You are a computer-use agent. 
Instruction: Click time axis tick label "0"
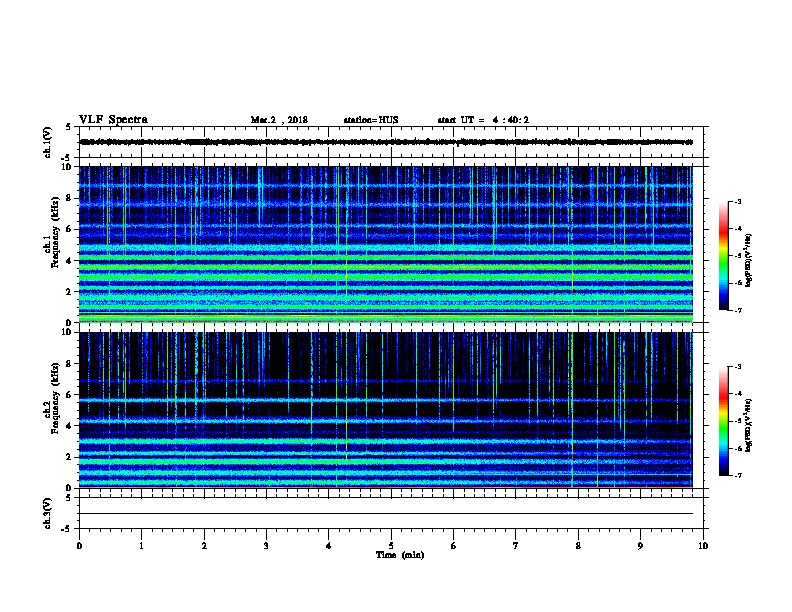[79, 545]
